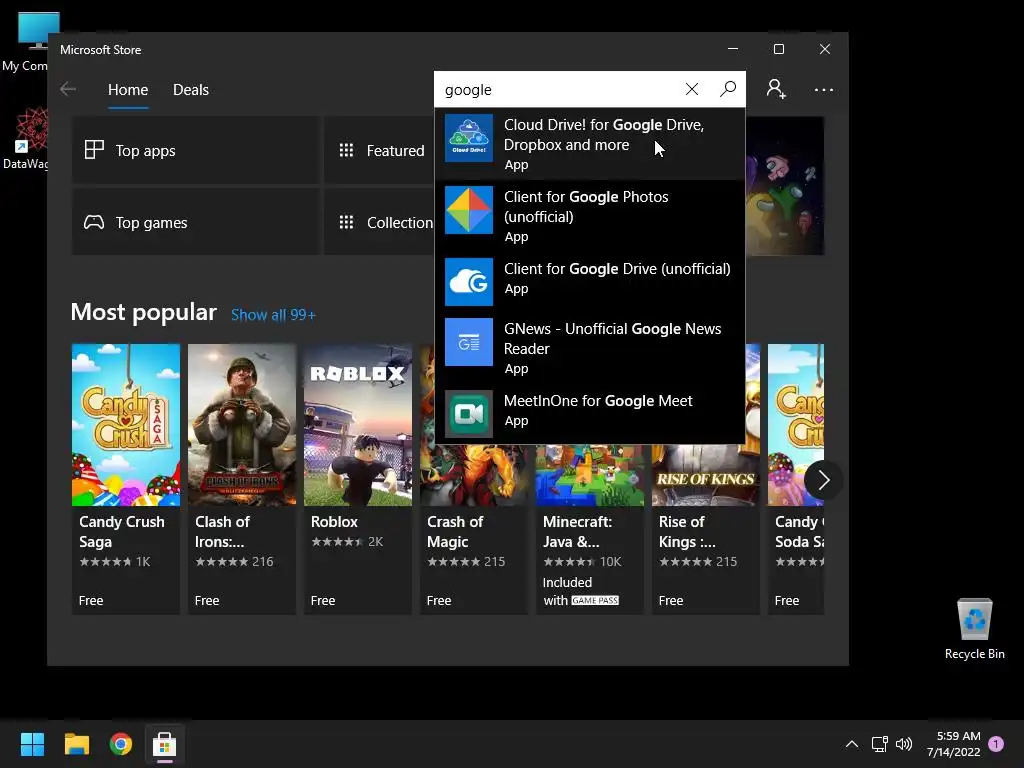Select the GNews Google News Reader suggestion
Image resolution: width=1024 pixels, height=768 pixels.
(x=590, y=347)
